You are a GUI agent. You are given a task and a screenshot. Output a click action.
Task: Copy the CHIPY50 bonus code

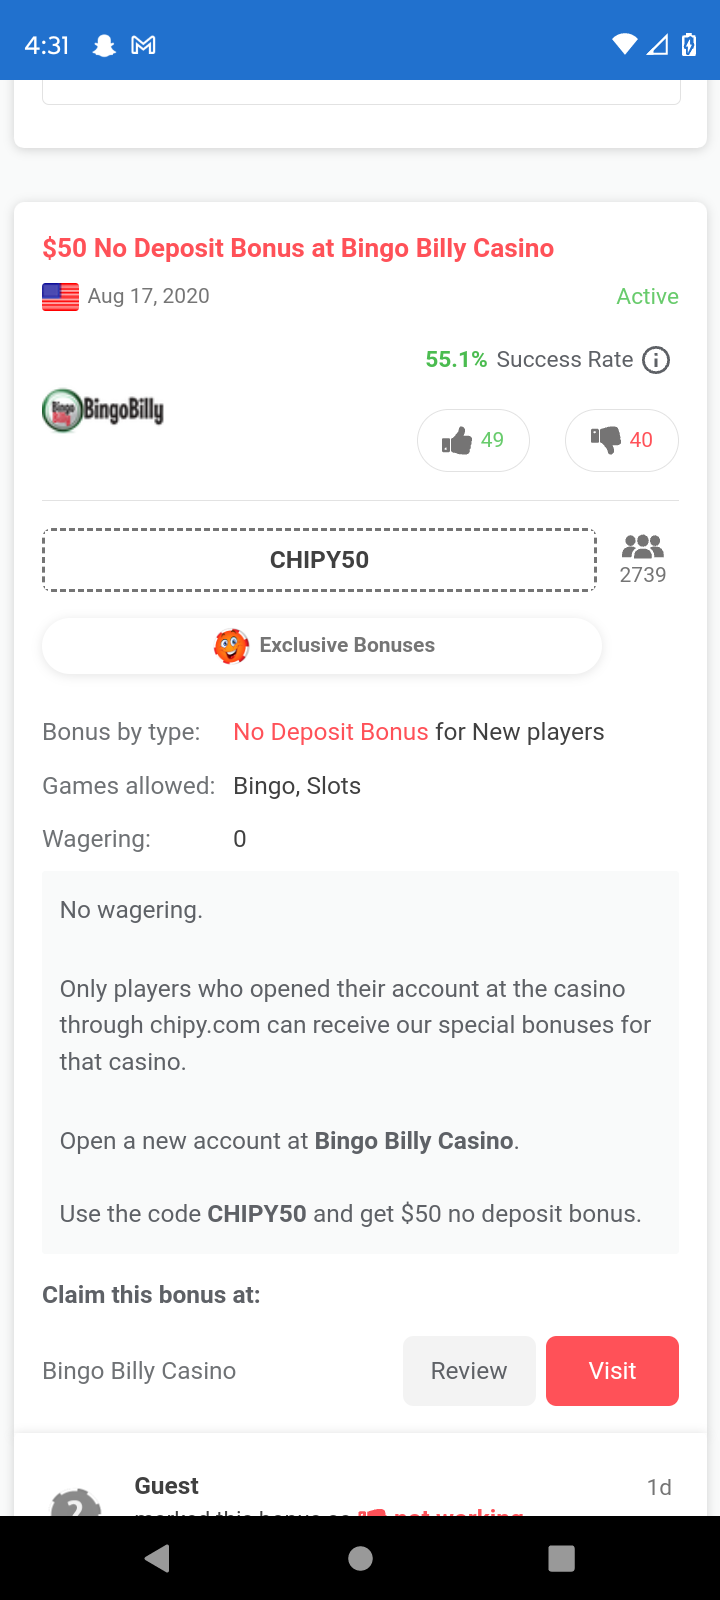point(319,560)
